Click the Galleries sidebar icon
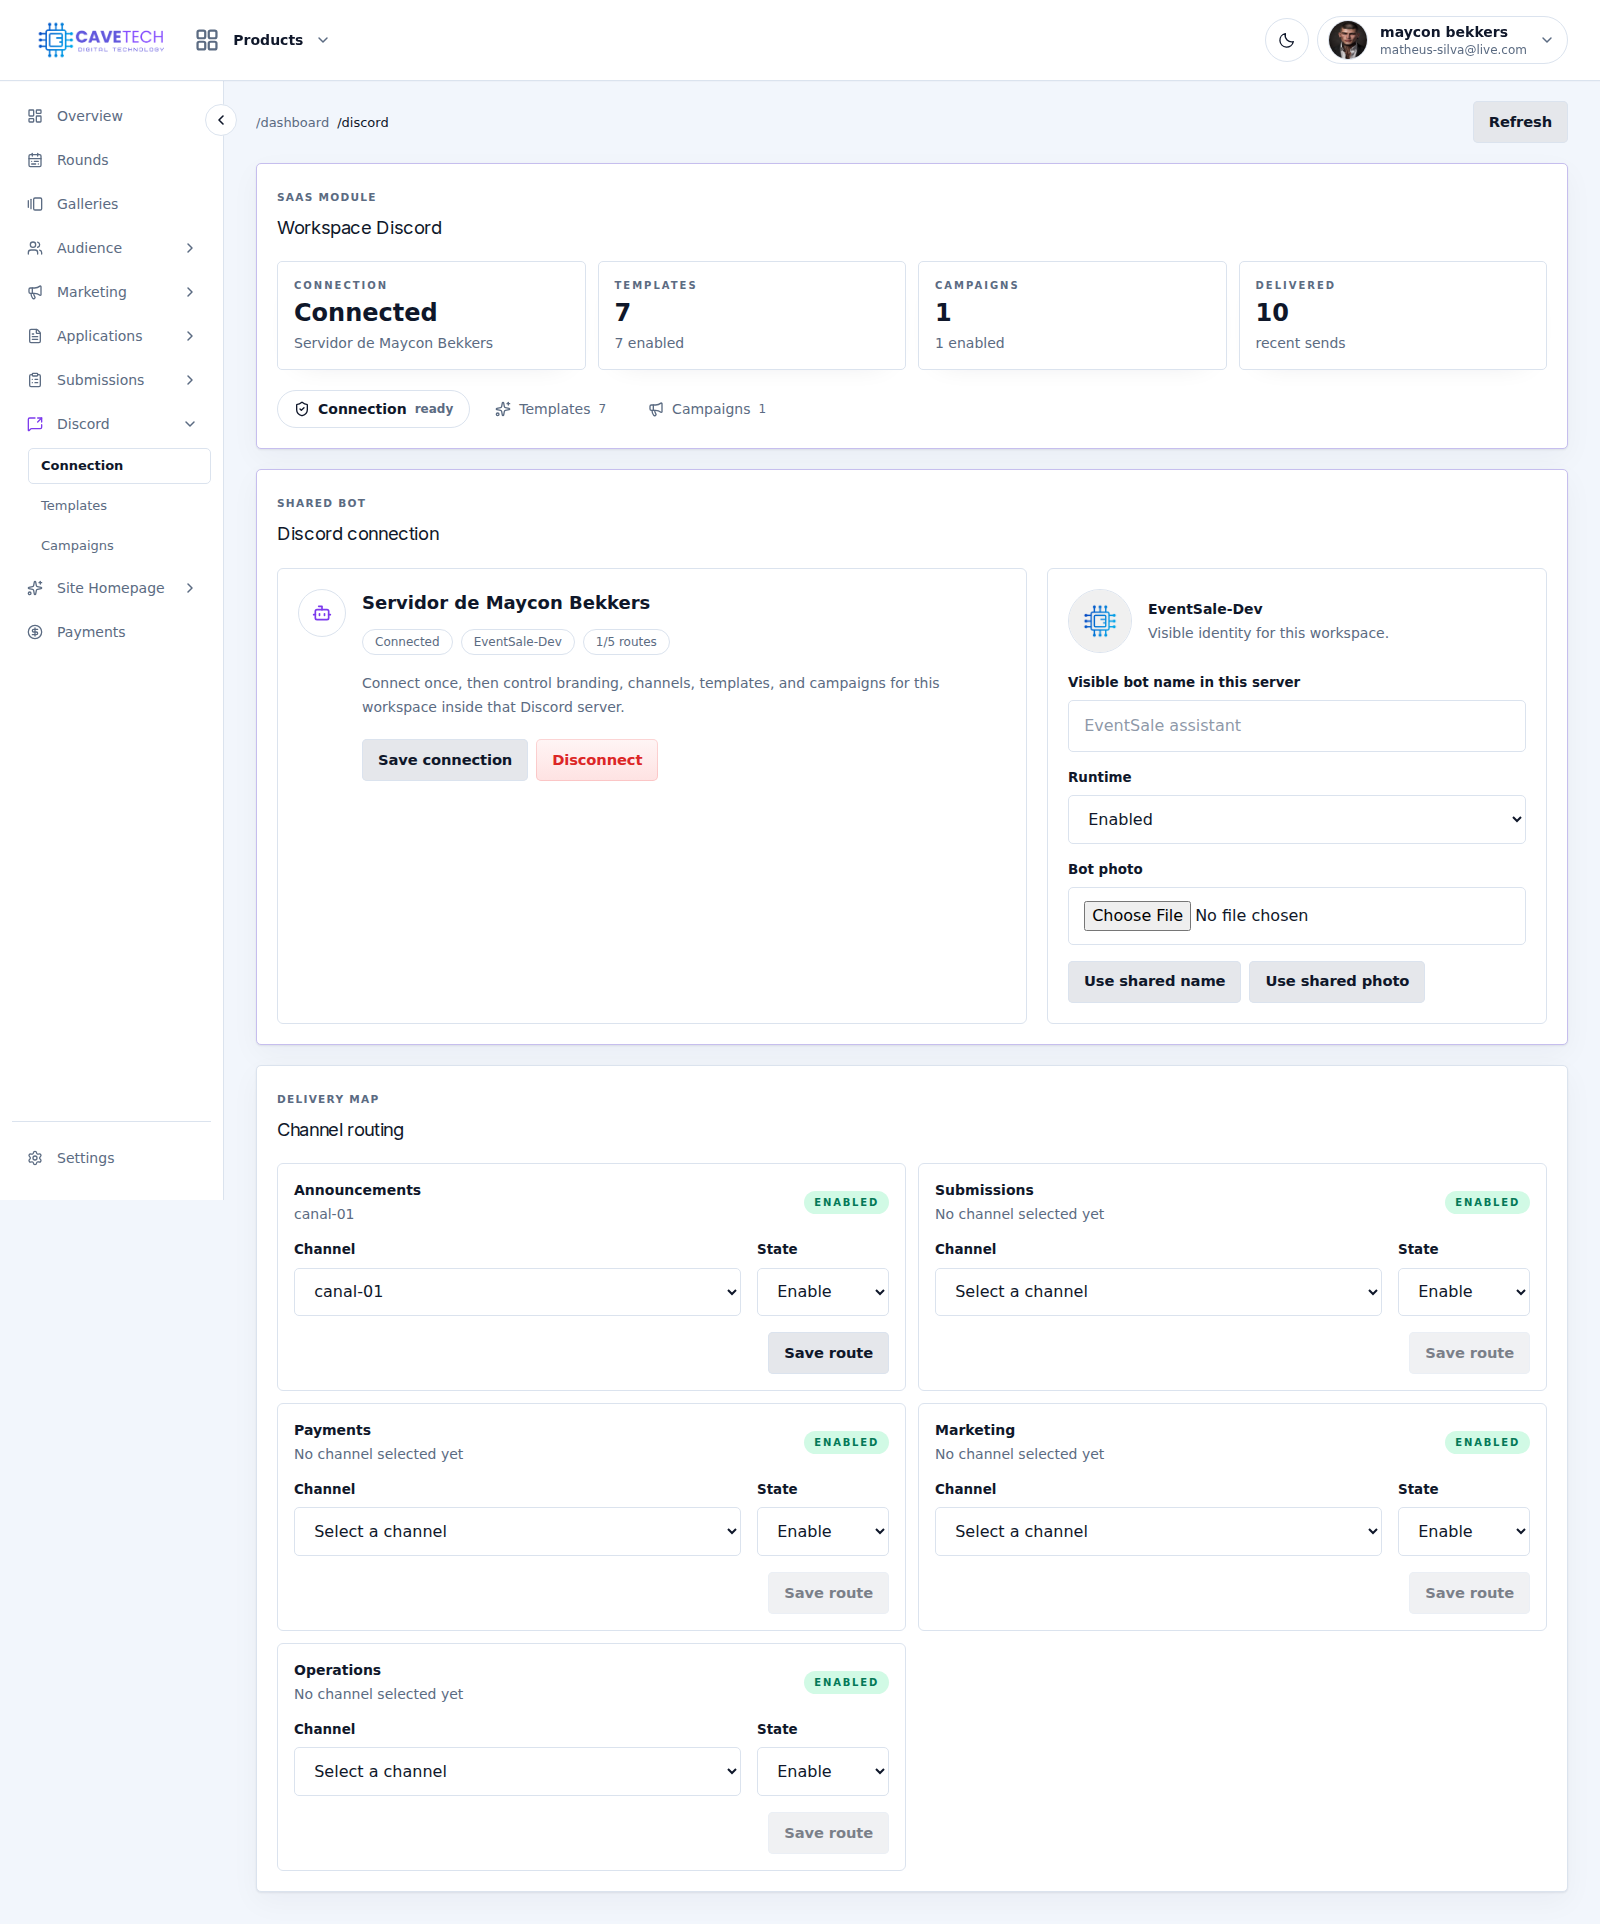 [x=35, y=204]
